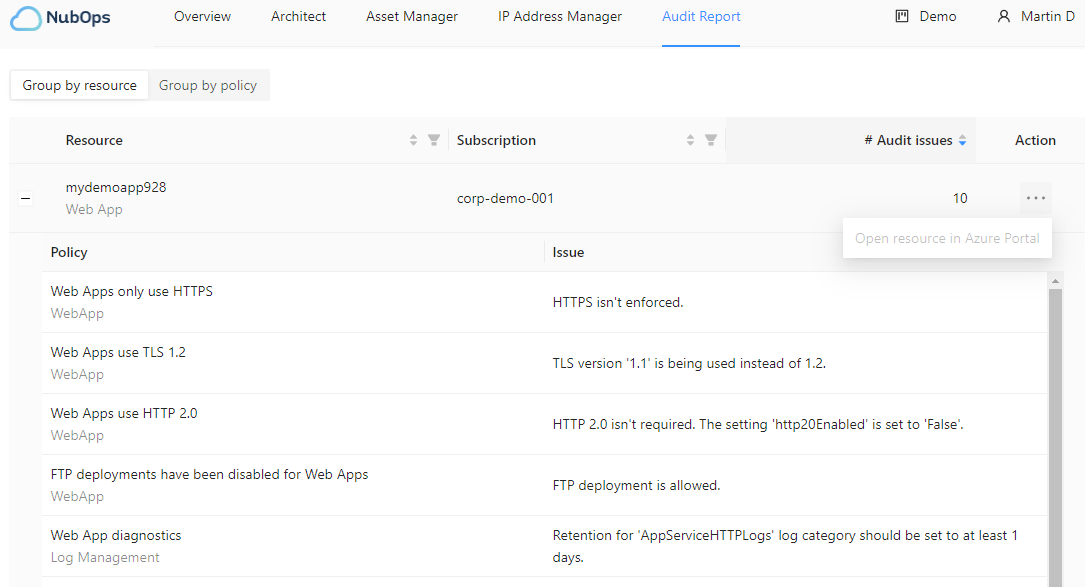The image size is (1085, 587).
Task: Enable the Group by resource view
Action: (x=78, y=85)
